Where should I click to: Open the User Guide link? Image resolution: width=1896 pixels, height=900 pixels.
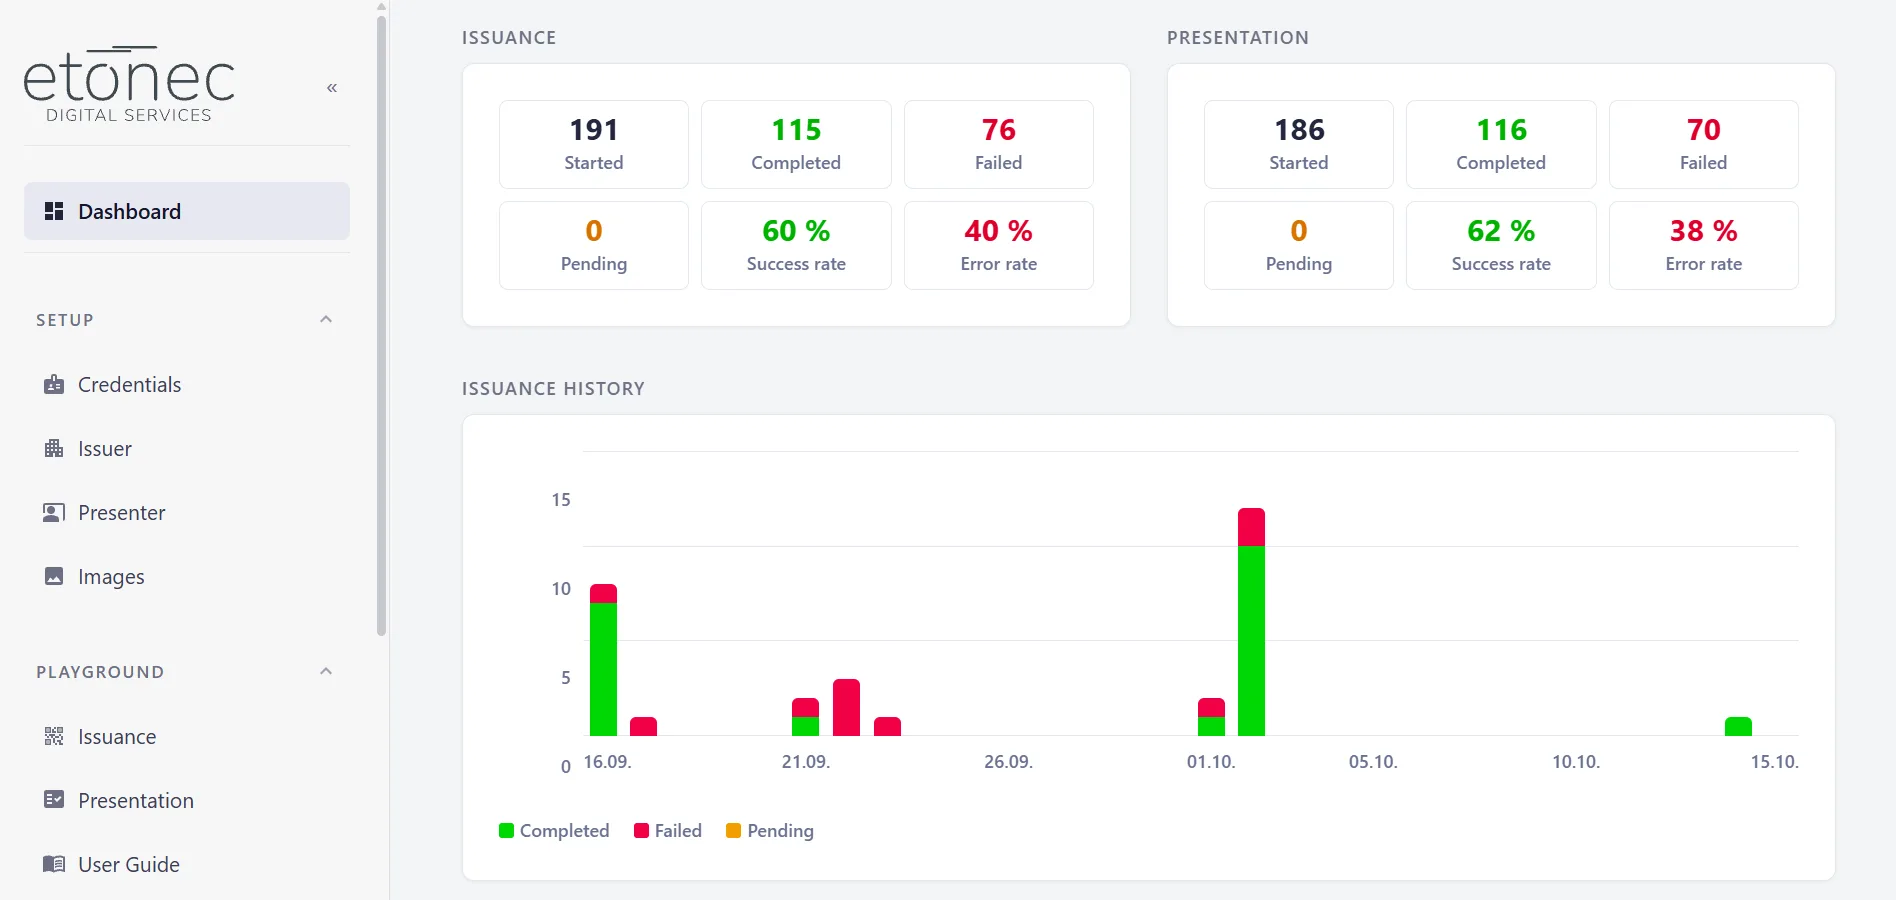(187, 865)
